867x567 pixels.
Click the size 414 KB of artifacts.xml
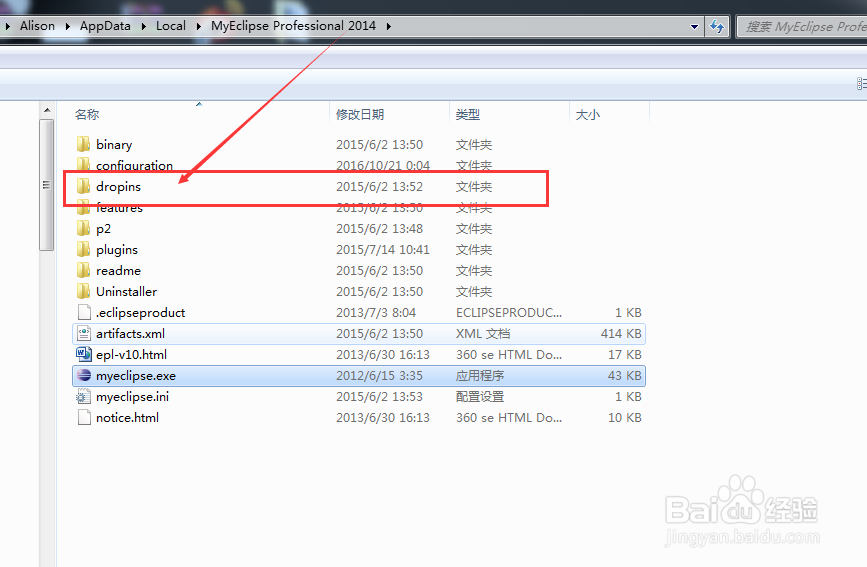tap(621, 334)
